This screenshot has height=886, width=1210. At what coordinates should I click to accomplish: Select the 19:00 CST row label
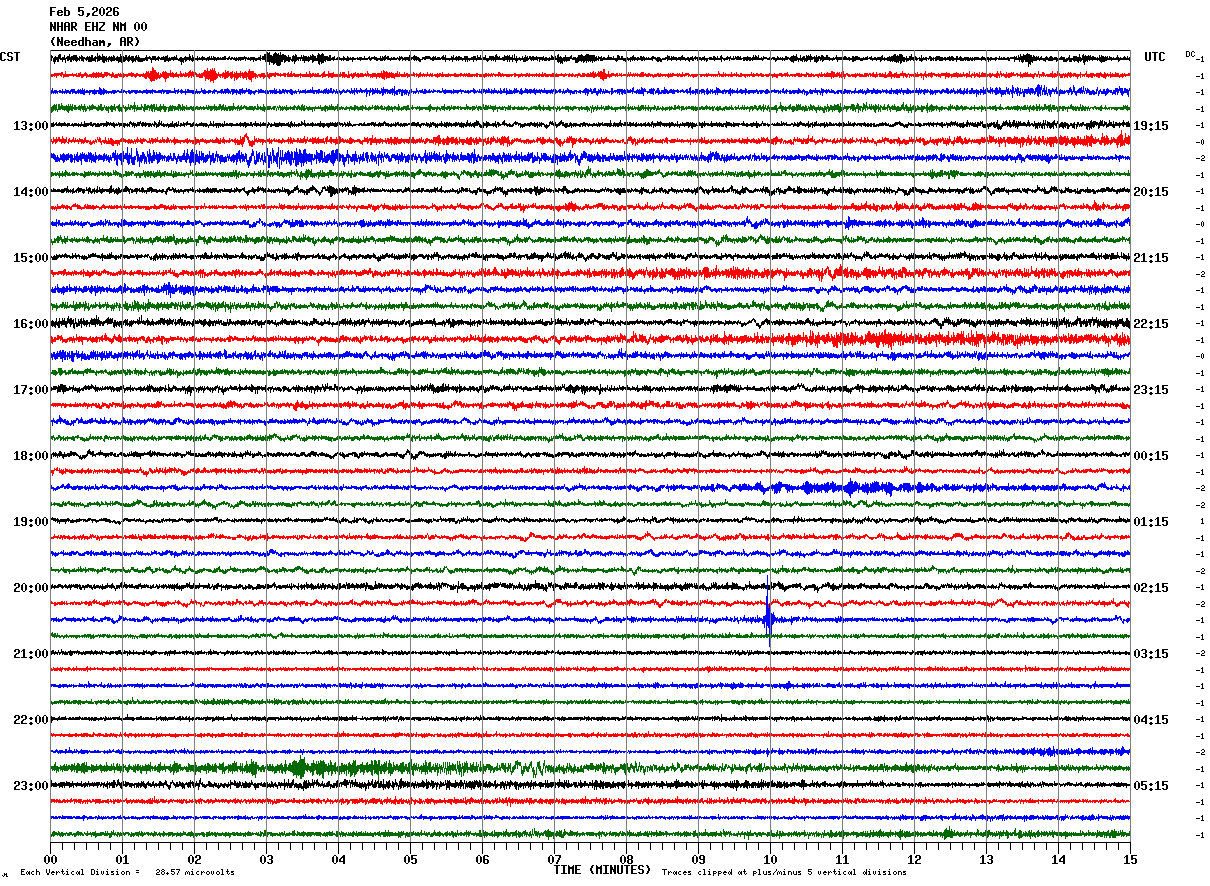pos(30,522)
